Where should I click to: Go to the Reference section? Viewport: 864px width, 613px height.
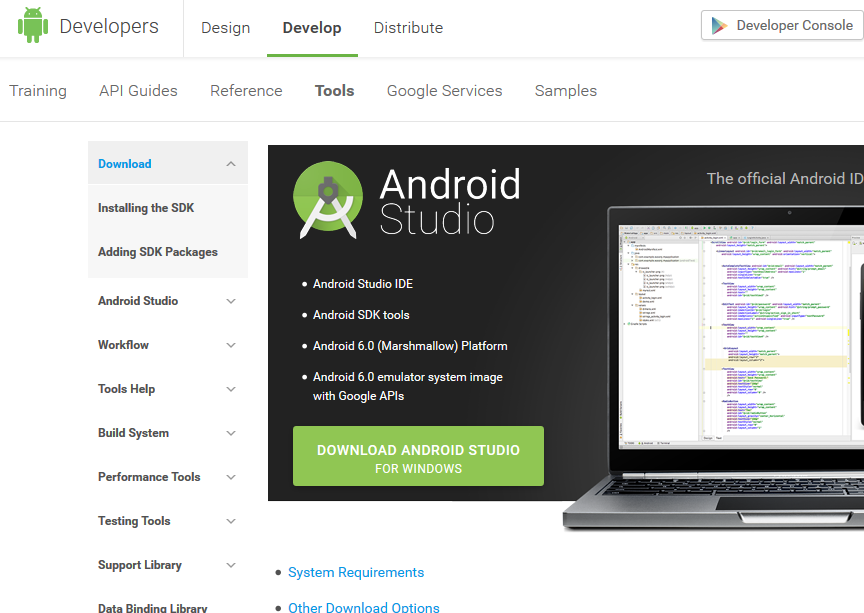[246, 90]
